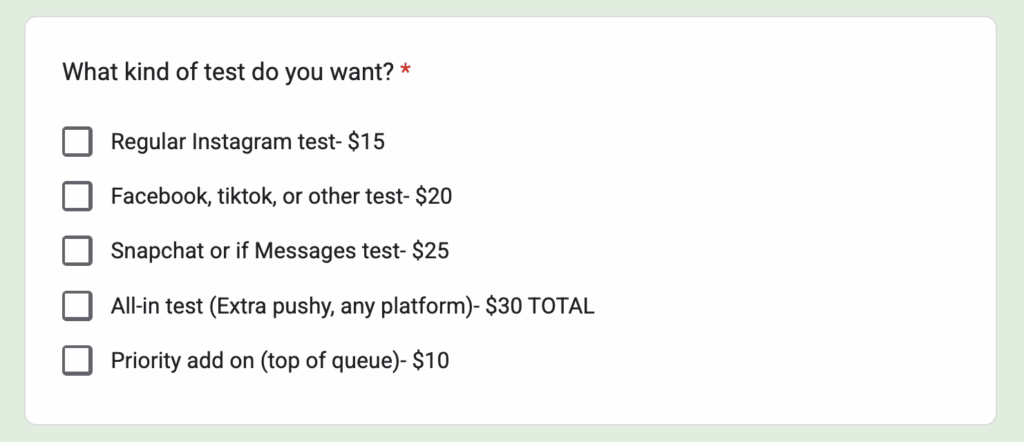Click the 'Snapchat or if Messages test' label
The width and height of the screenshot is (1024, 442).
255,251
